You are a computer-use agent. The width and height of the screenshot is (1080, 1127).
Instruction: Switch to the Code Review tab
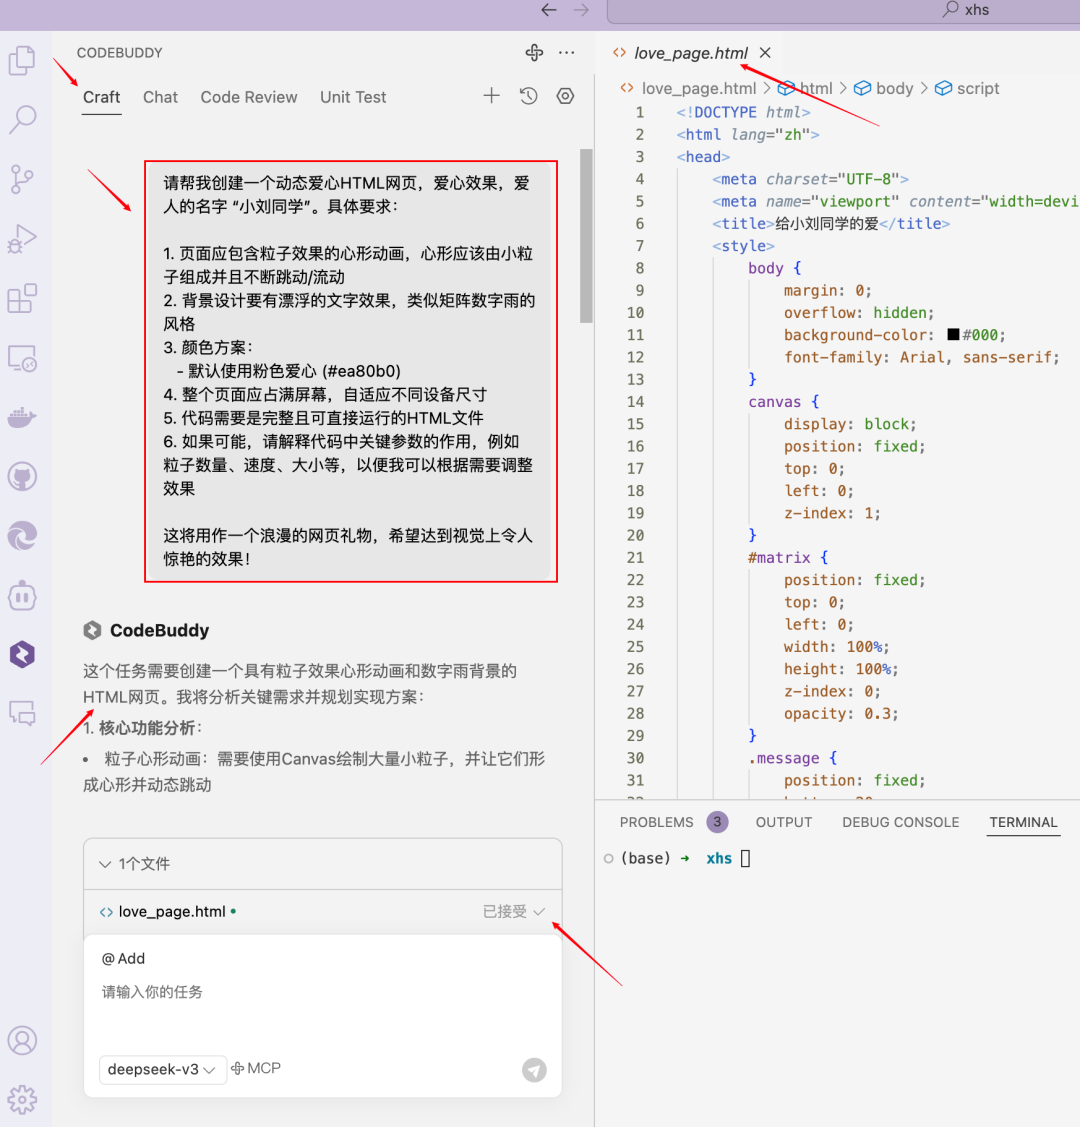[x=249, y=97]
